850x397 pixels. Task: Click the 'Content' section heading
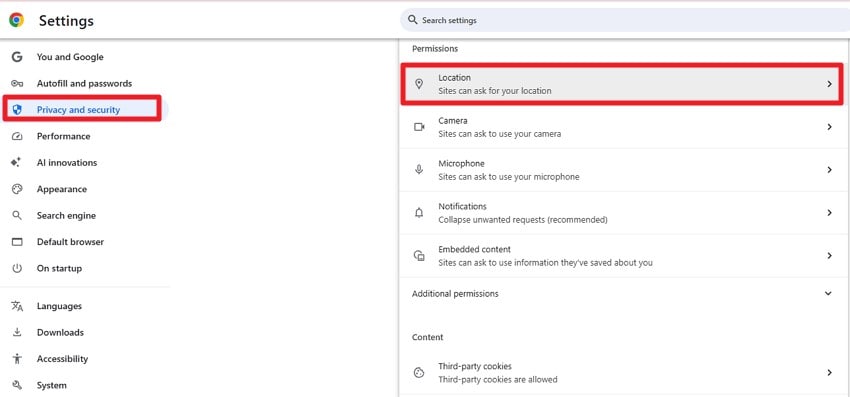pos(427,337)
